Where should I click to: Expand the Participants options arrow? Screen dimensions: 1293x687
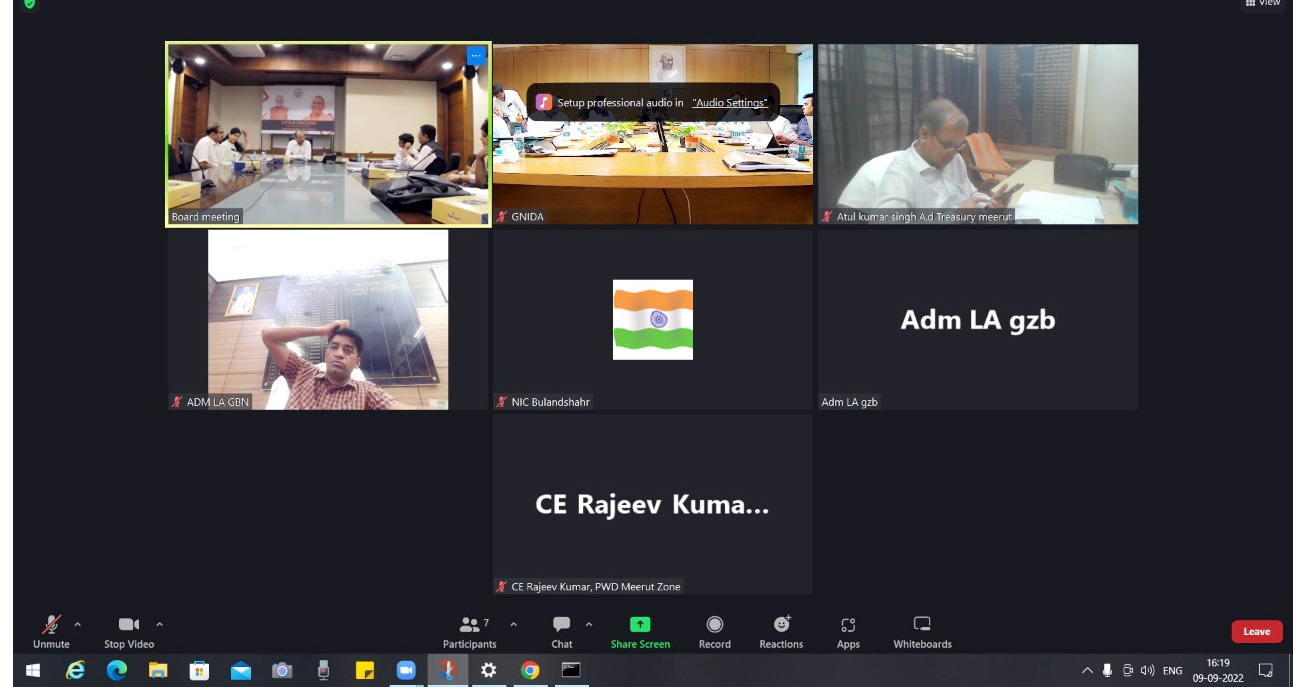click(514, 625)
